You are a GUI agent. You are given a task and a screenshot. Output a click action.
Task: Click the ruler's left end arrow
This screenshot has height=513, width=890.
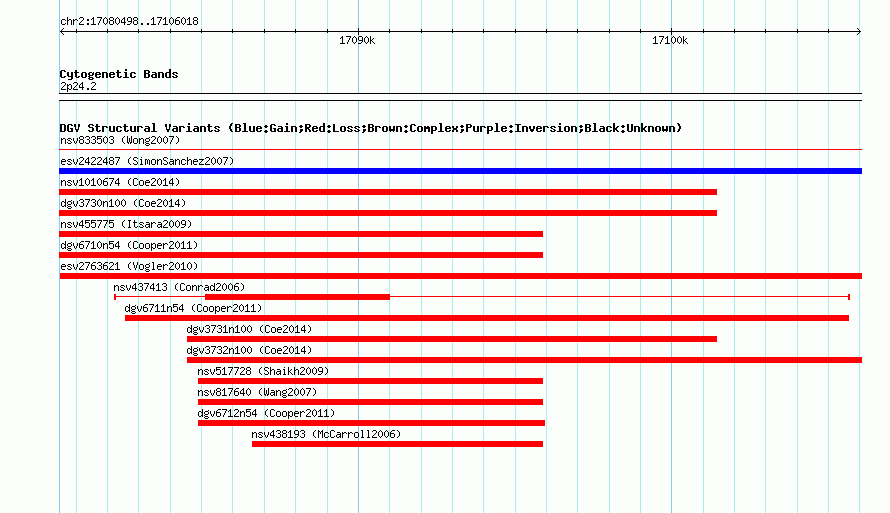click(x=62, y=31)
